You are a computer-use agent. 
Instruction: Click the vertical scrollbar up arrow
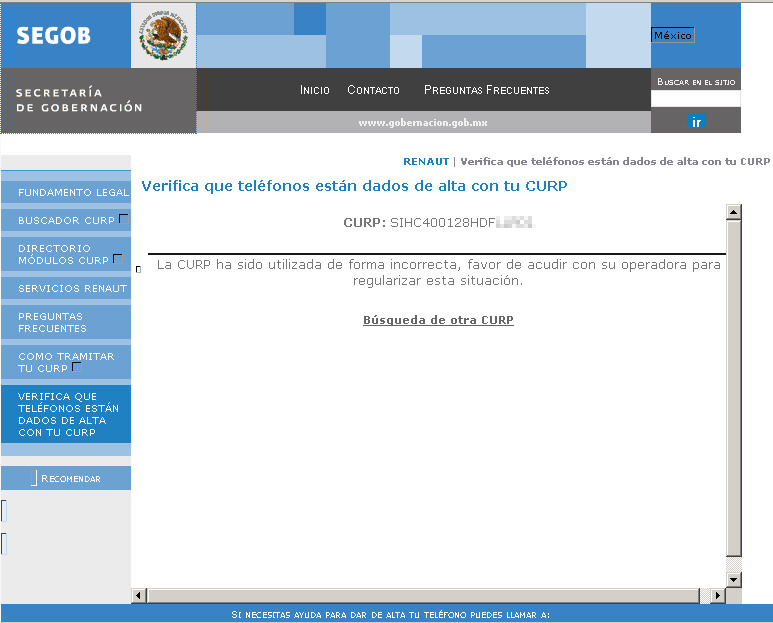pos(734,212)
